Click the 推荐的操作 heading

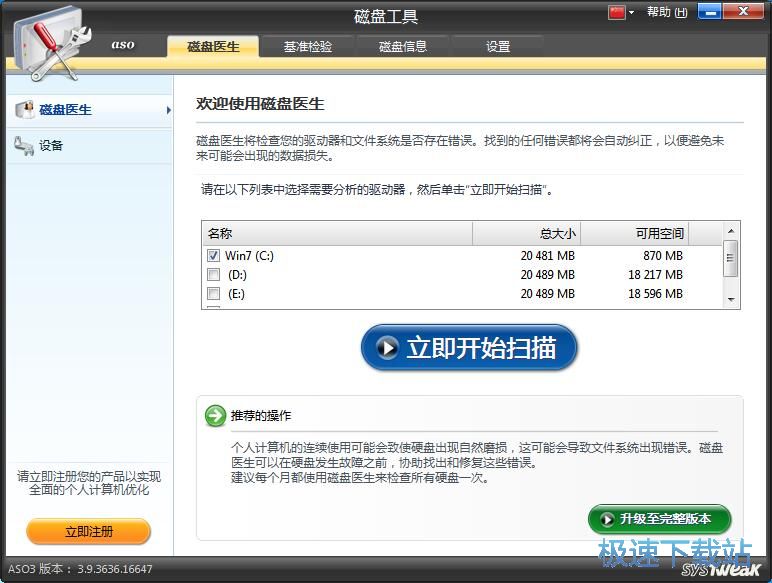[261, 416]
